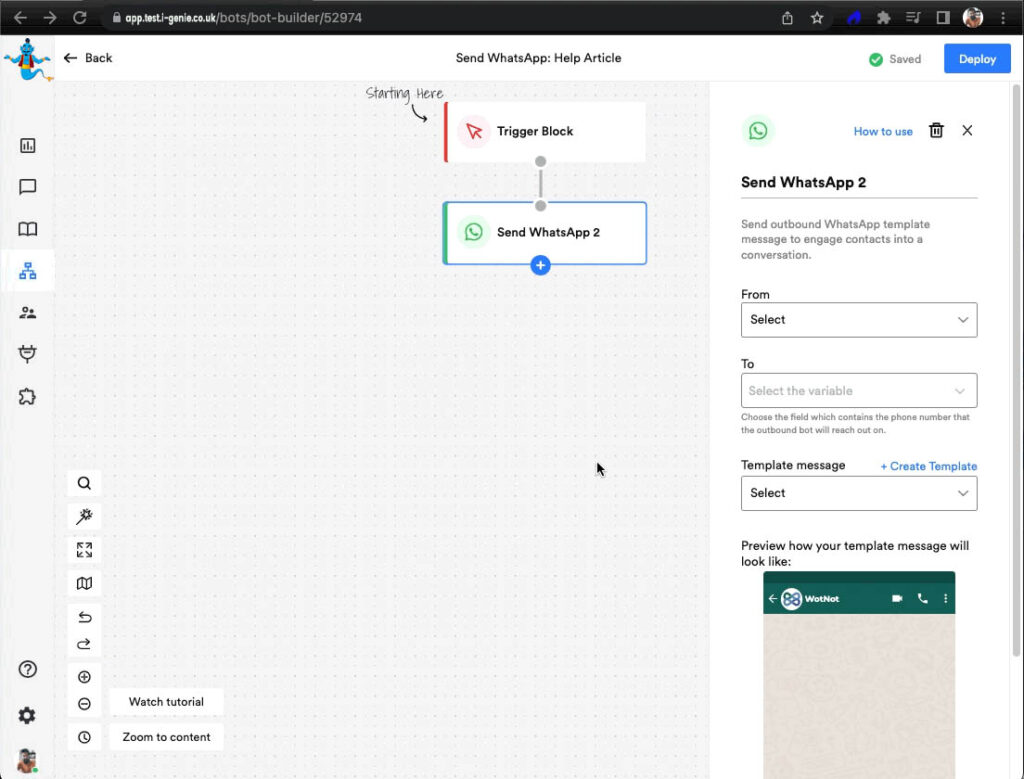Image resolution: width=1024 pixels, height=779 pixels.
Task: Go Back to the previous page
Action: point(88,58)
